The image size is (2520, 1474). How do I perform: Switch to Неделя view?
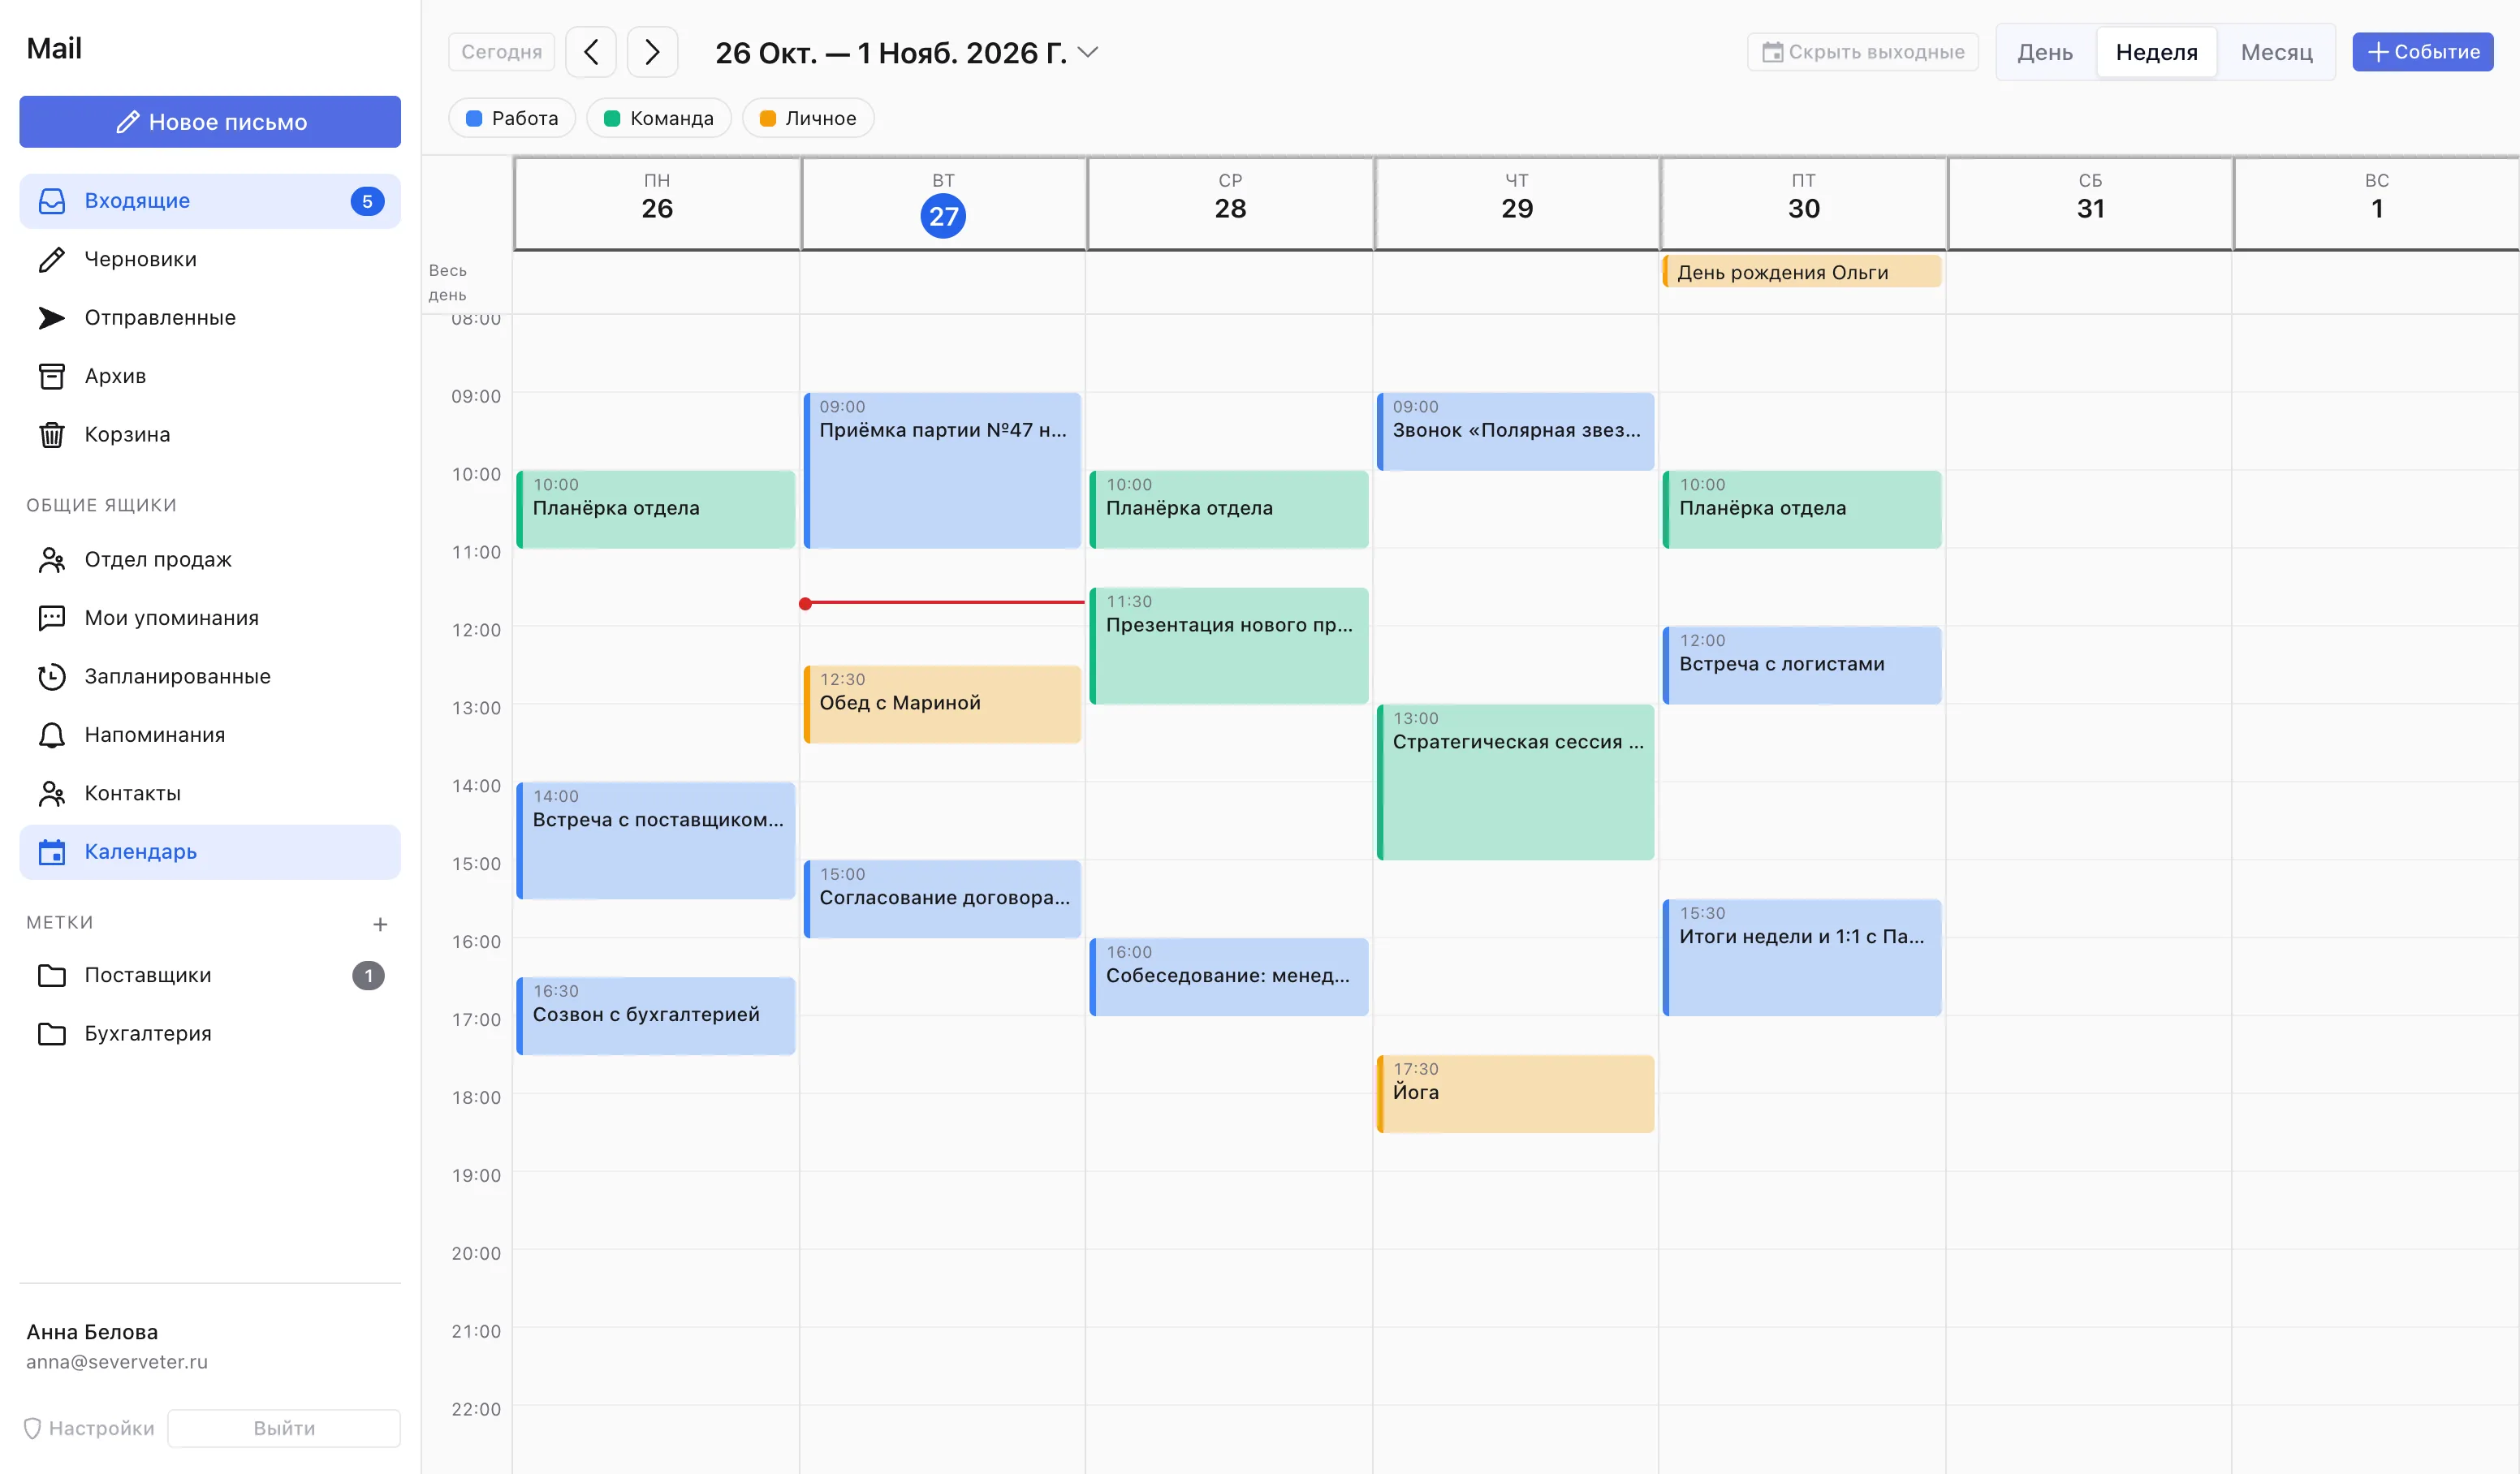coord(2156,52)
